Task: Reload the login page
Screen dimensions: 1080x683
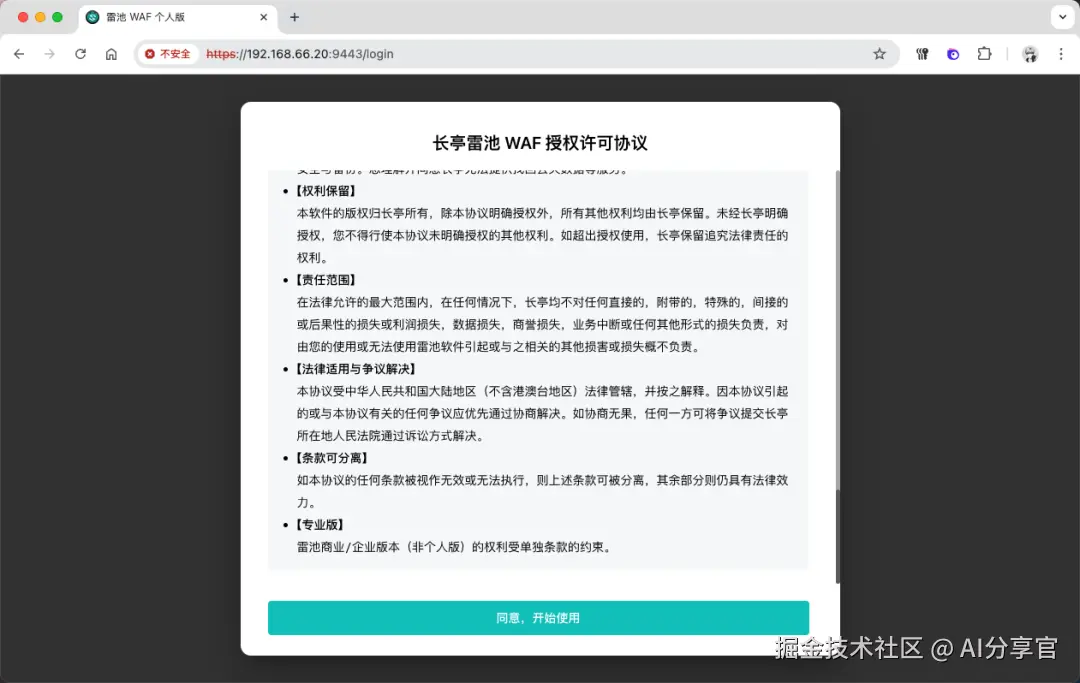Action: click(x=81, y=54)
